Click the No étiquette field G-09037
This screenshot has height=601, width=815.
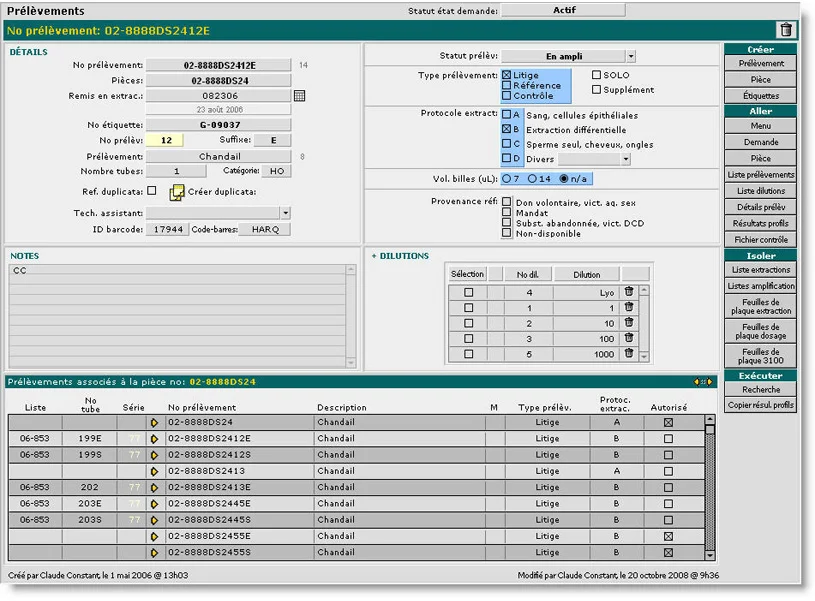click(219, 125)
